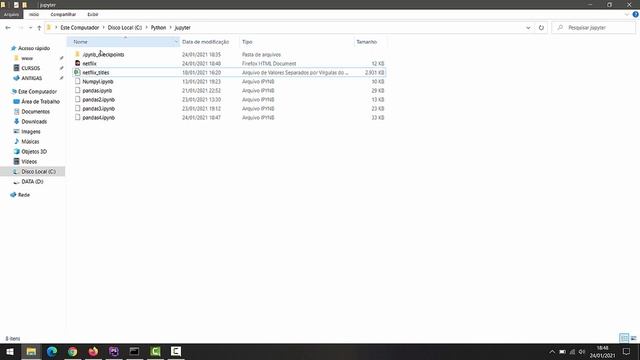This screenshot has height=360, width=640.
Task: Show hidden system tray icons
Action: coord(552,352)
